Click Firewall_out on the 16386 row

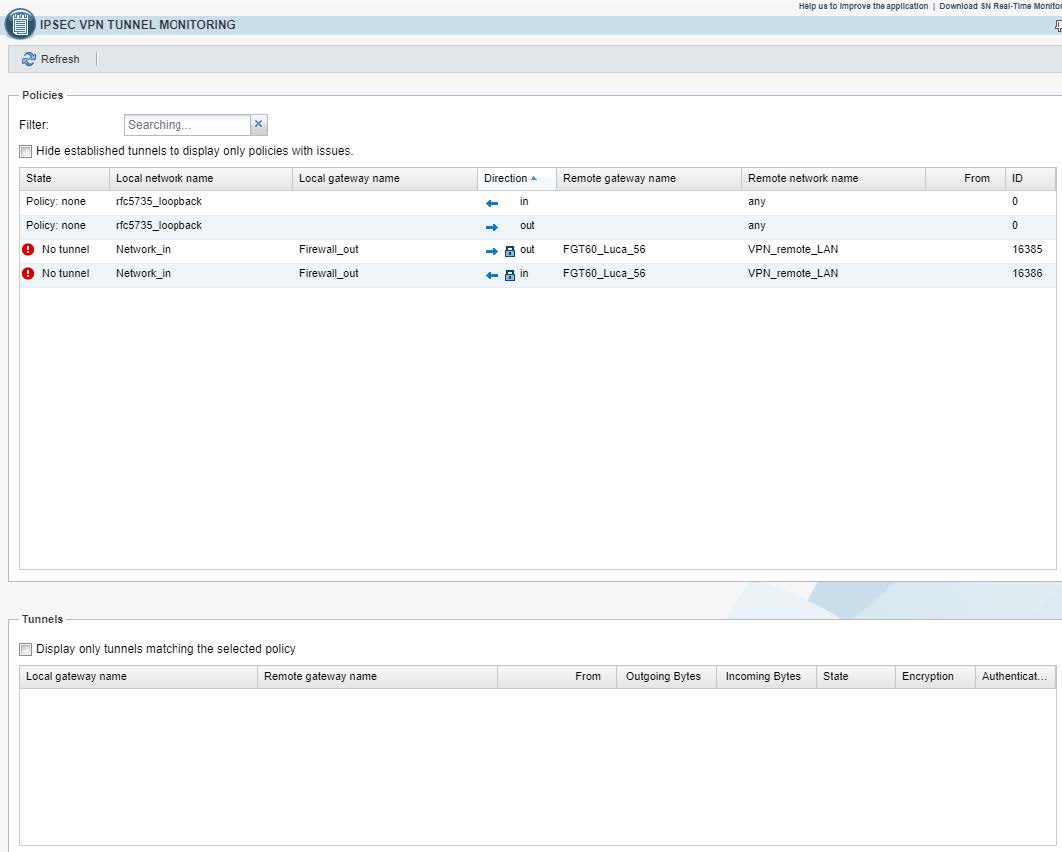(x=328, y=274)
